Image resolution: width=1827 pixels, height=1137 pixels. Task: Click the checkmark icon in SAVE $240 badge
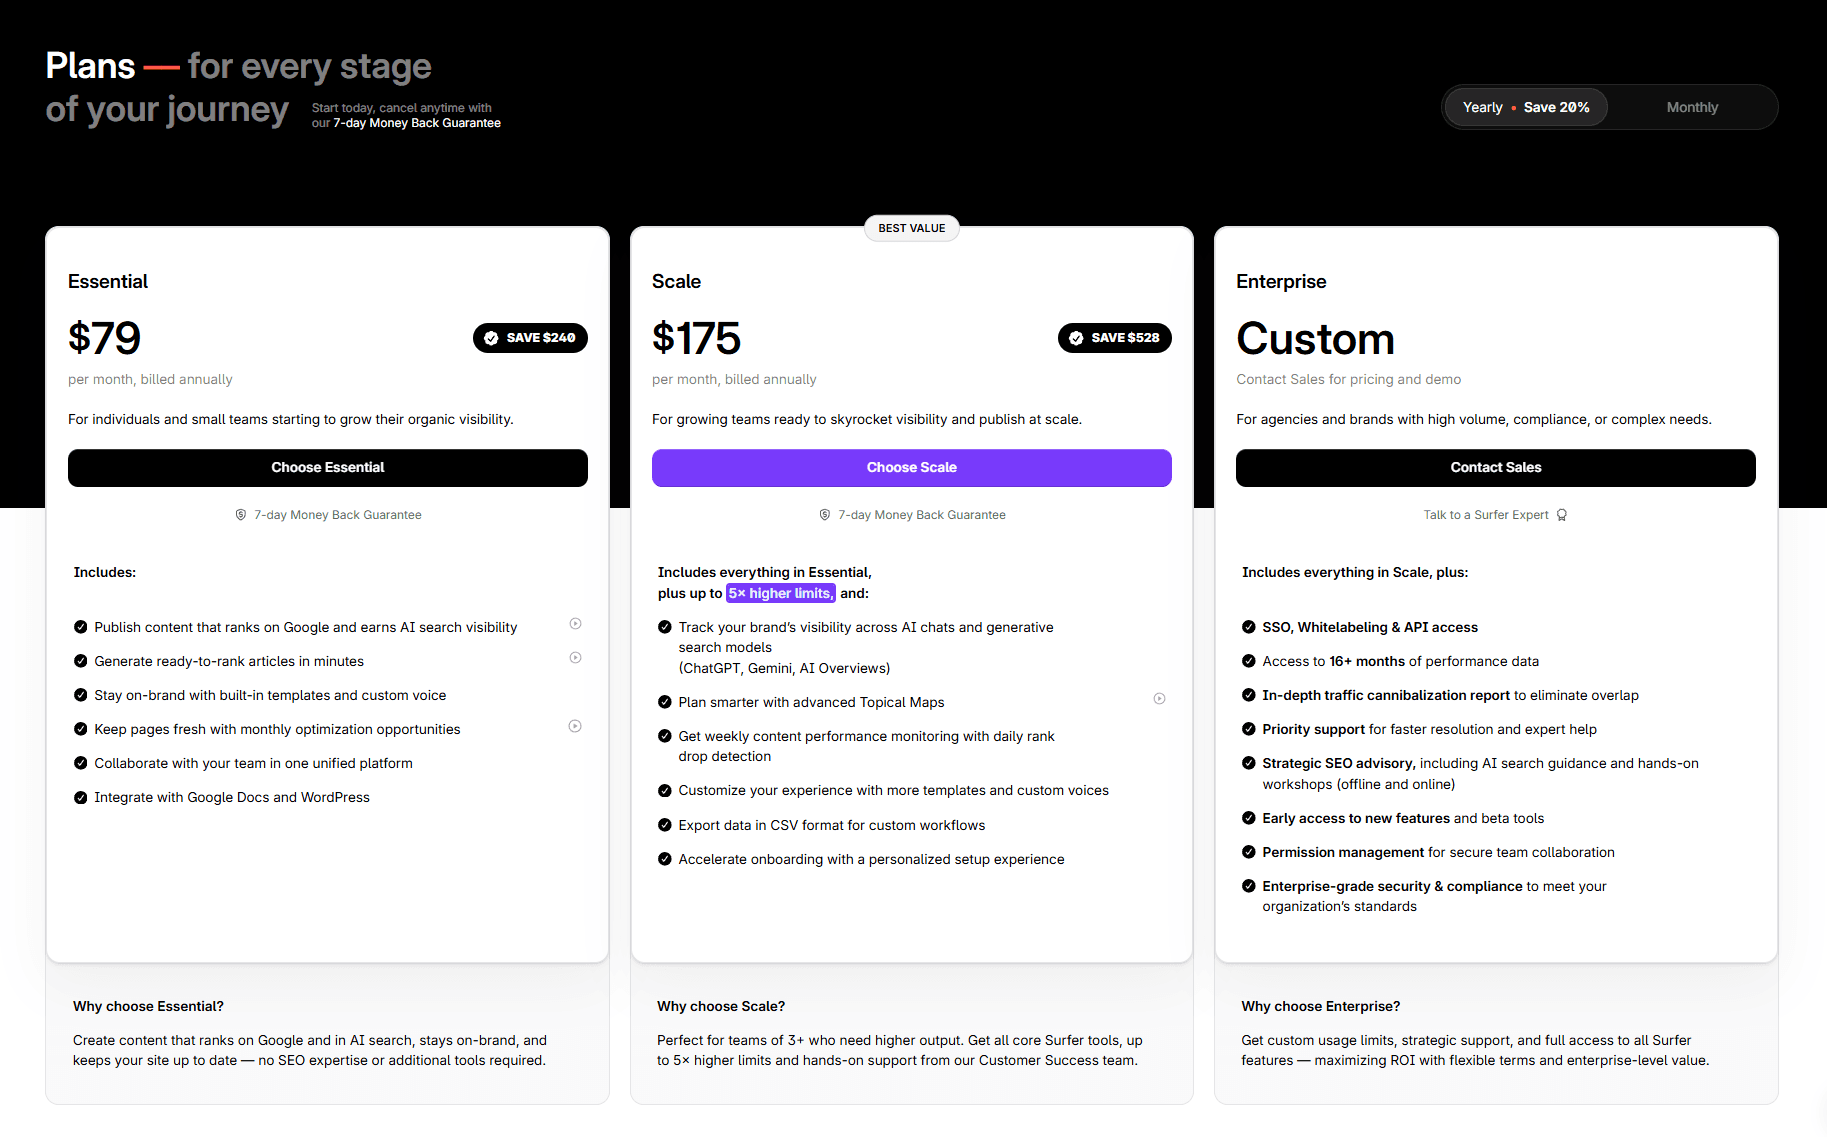click(x=491, y=338)
